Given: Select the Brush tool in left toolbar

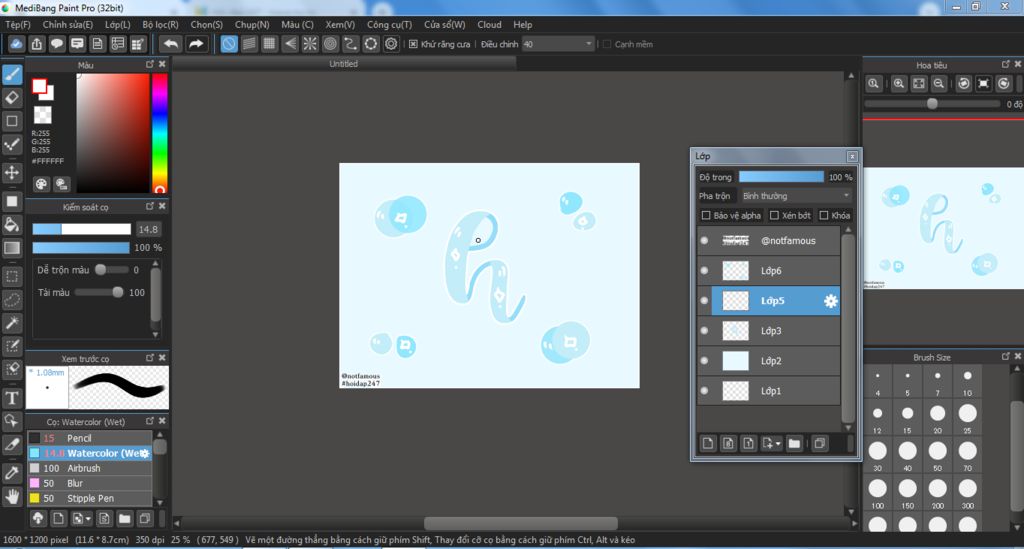Looking at the screenshot, I should point(12,74).
